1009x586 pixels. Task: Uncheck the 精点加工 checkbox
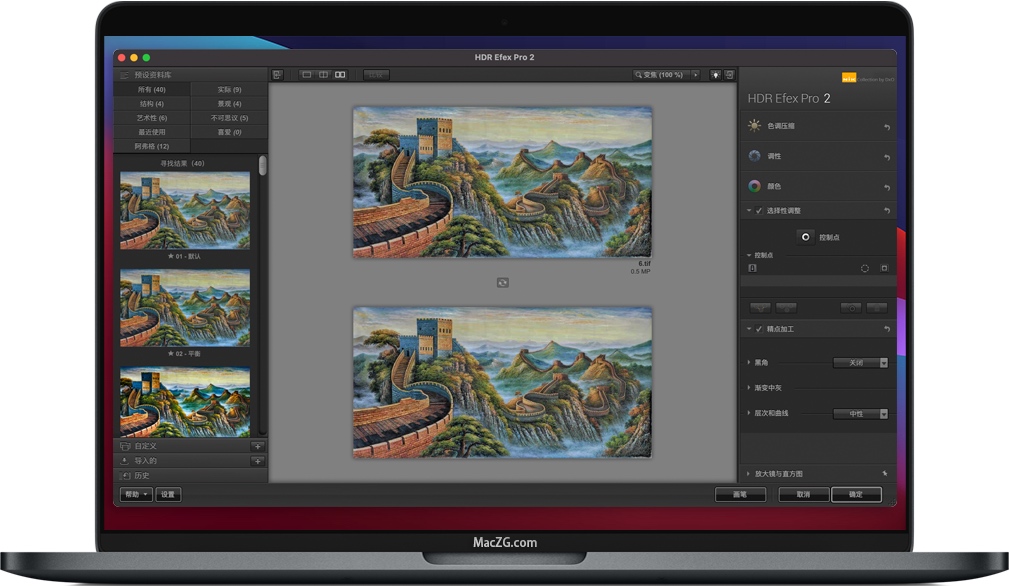coord(759,329)
